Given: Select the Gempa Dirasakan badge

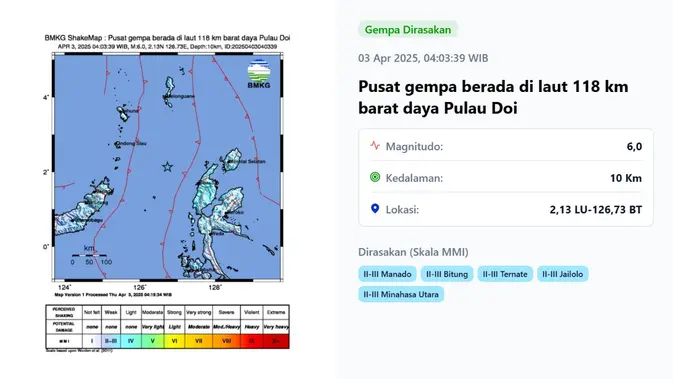Looking at the screenshot, I should point(408,30).
